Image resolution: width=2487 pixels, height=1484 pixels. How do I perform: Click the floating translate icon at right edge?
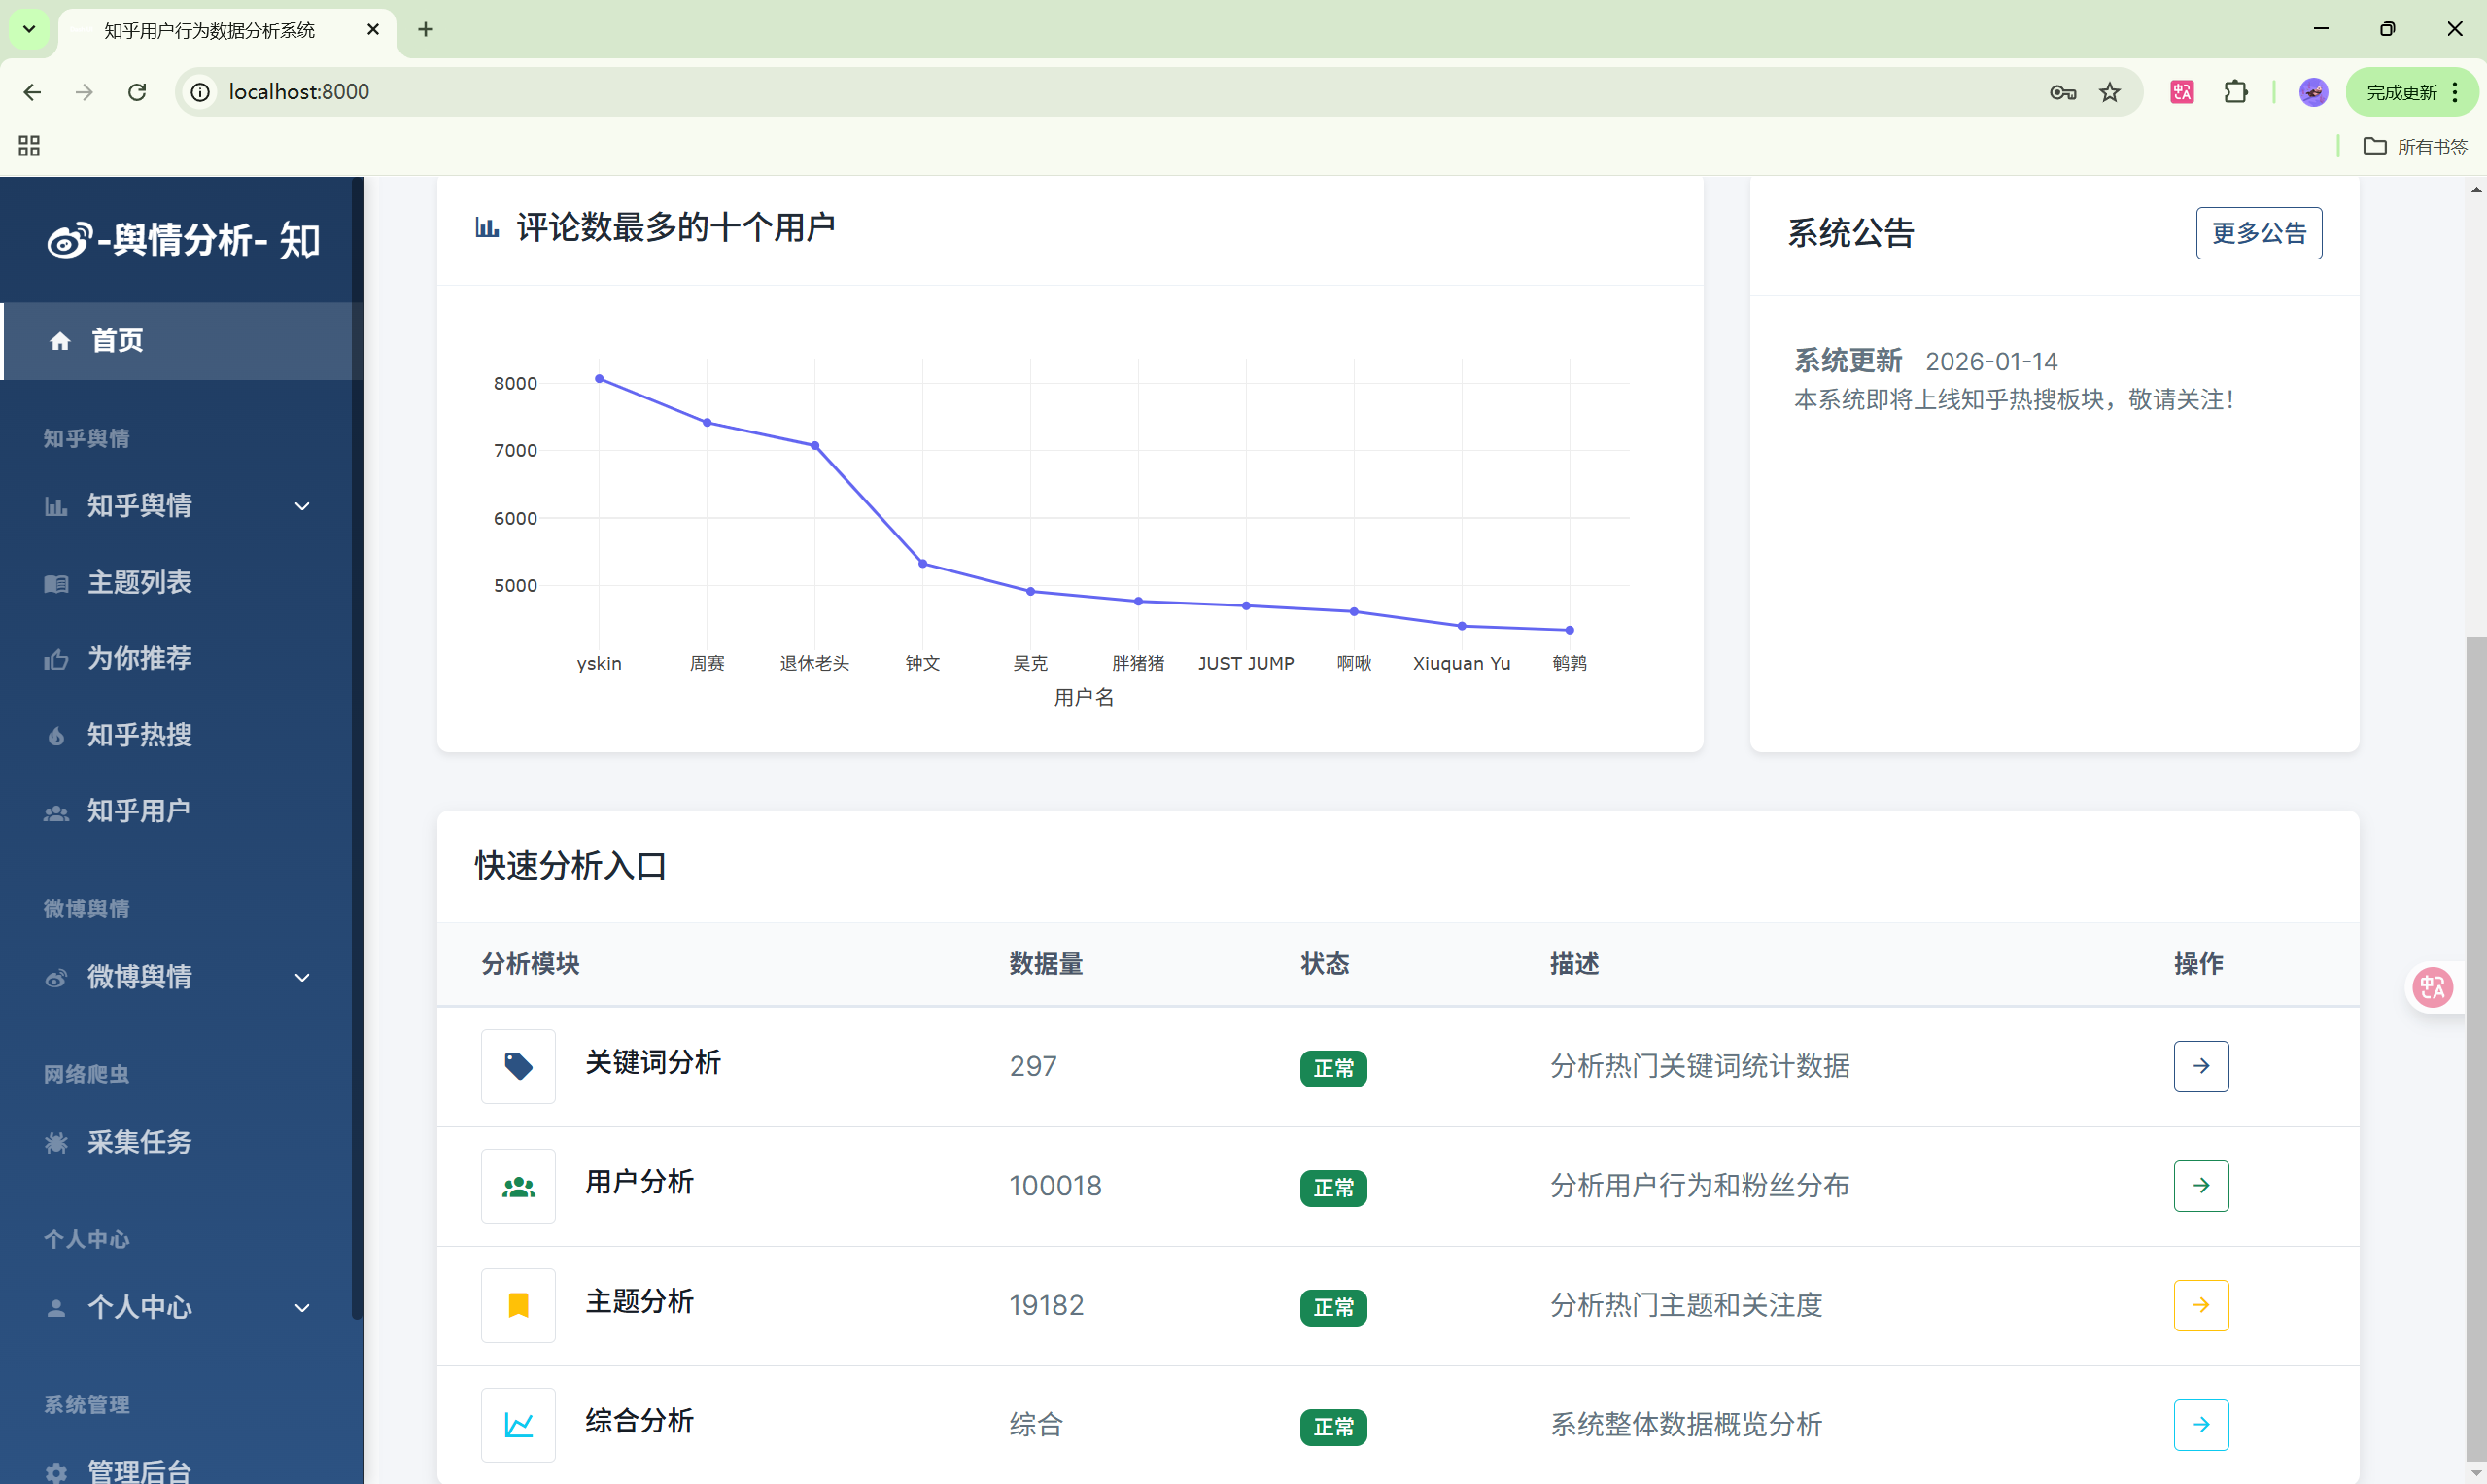click(x=2432, y=988)
